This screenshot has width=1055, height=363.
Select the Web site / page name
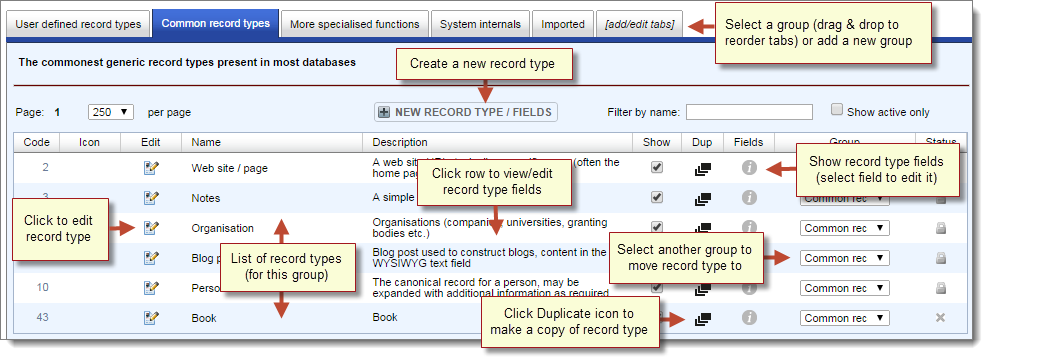pyautogui.click(x=229, y=168)
